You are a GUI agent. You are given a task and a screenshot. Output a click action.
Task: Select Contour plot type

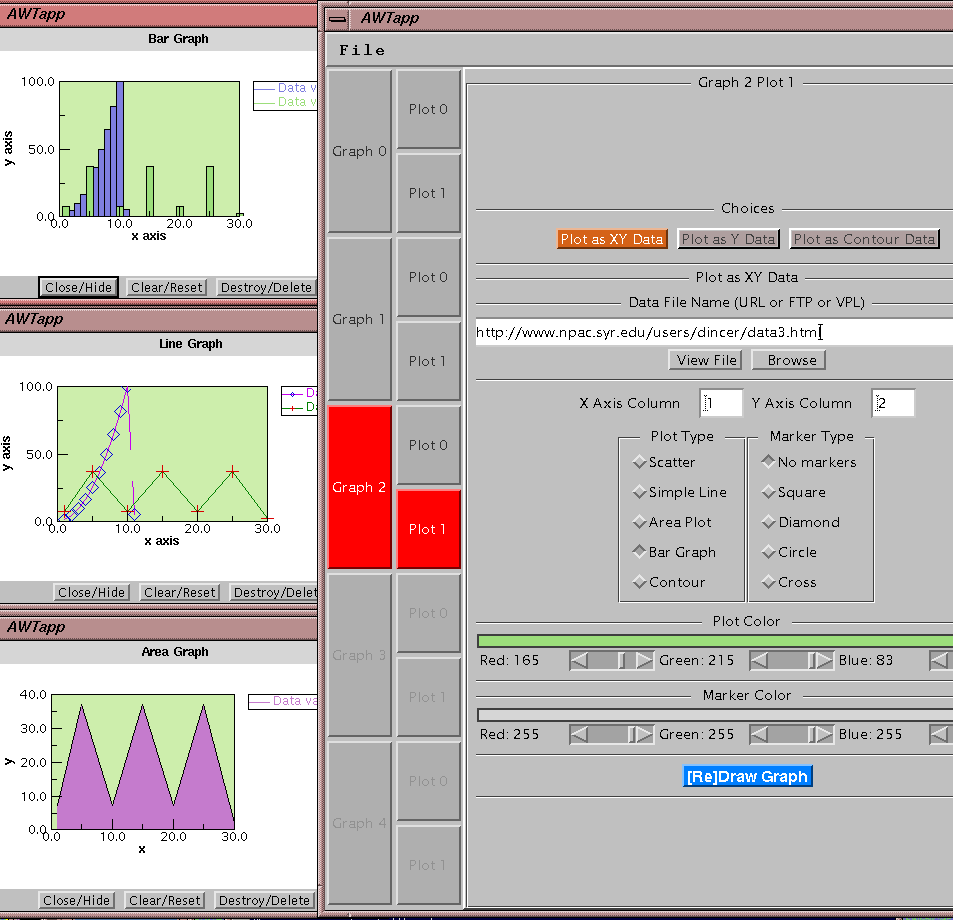tap(669, 582)
